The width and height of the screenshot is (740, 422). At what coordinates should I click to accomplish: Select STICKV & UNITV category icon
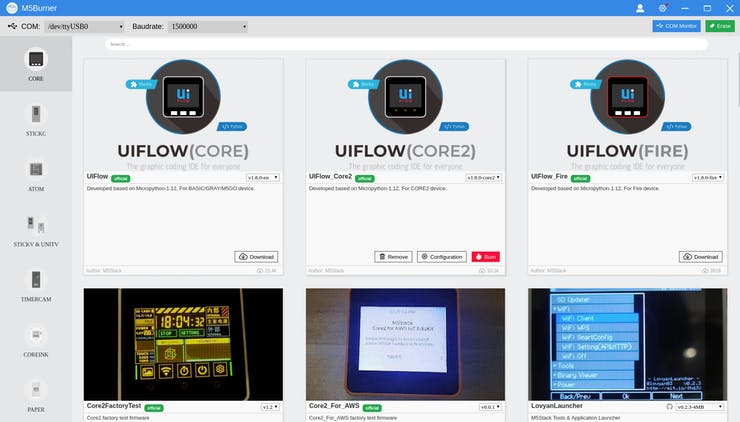coord(36,225)
